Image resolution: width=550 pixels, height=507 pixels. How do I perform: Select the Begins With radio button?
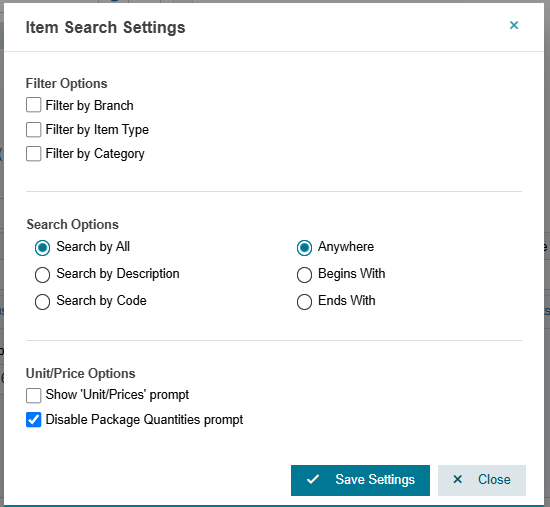point(304,275)
